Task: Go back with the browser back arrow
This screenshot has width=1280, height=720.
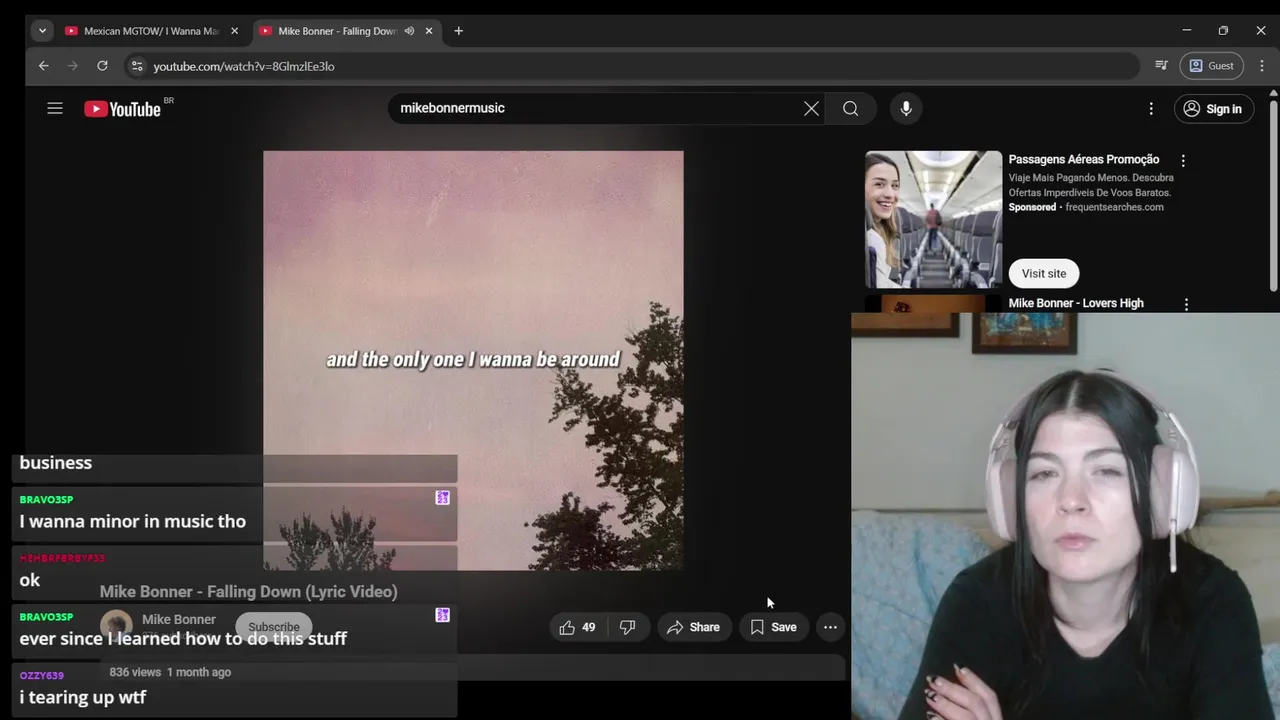Action: pos(43,66)
